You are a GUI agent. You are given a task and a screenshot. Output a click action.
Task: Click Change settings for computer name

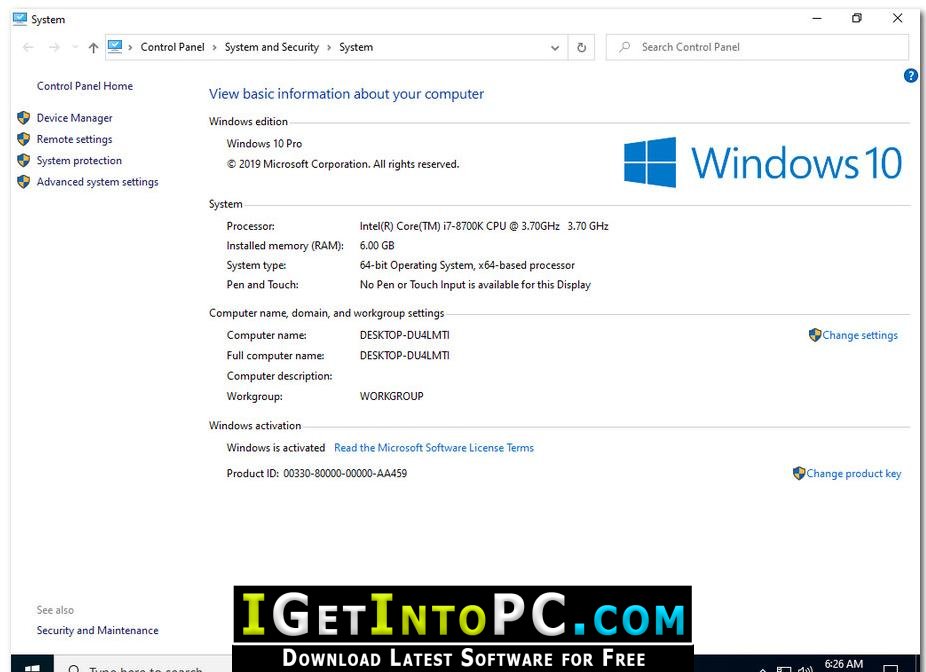(x=860, y=335)
